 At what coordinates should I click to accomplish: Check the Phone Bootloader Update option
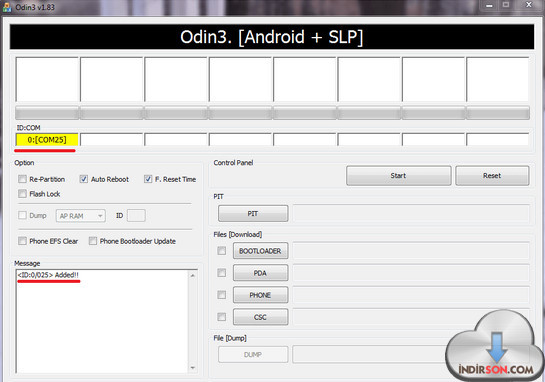click(x=92, y=241)
